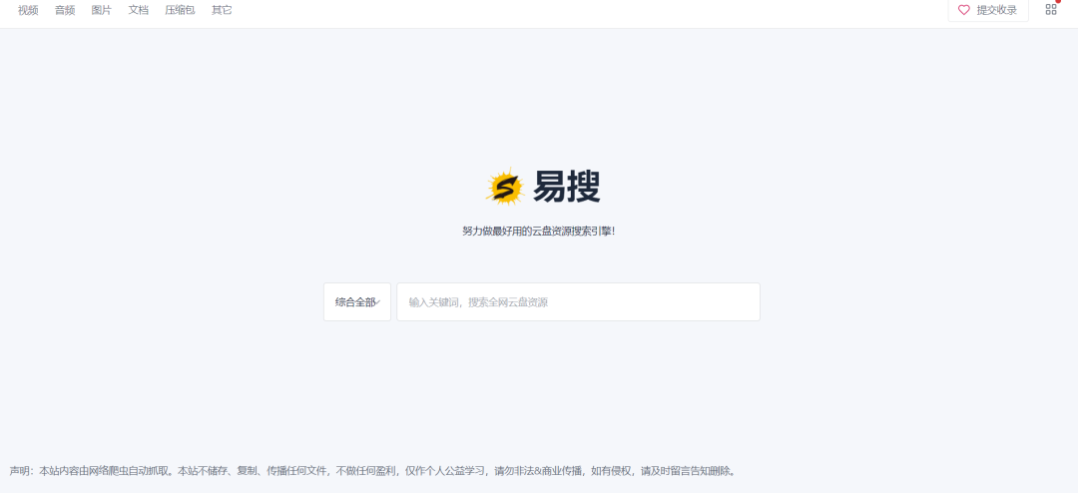Expand the 综合全部 category dropdown
This screenshot has height=493, width=1078.
(356, 302)
